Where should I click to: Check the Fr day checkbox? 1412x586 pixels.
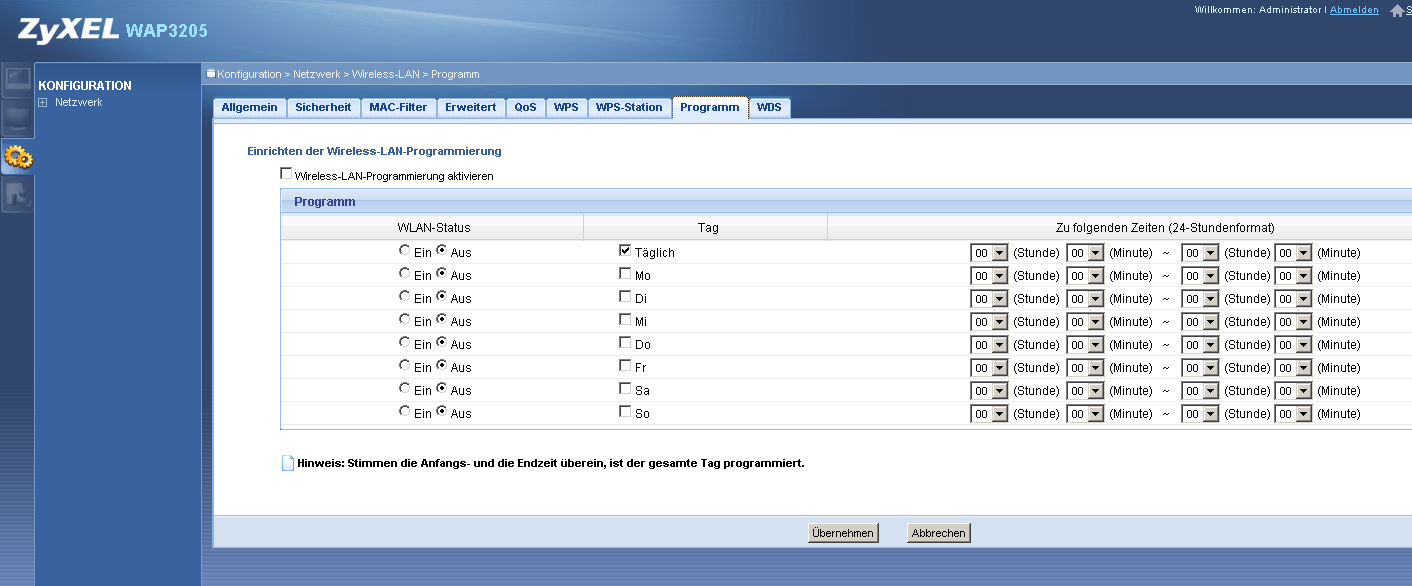click(x=625, y=366)
